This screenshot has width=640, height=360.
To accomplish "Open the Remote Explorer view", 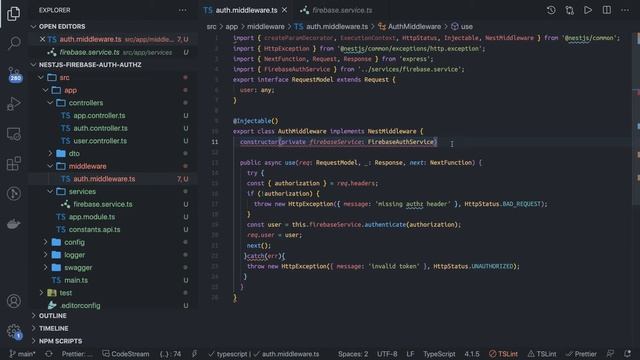I will 14,134.
